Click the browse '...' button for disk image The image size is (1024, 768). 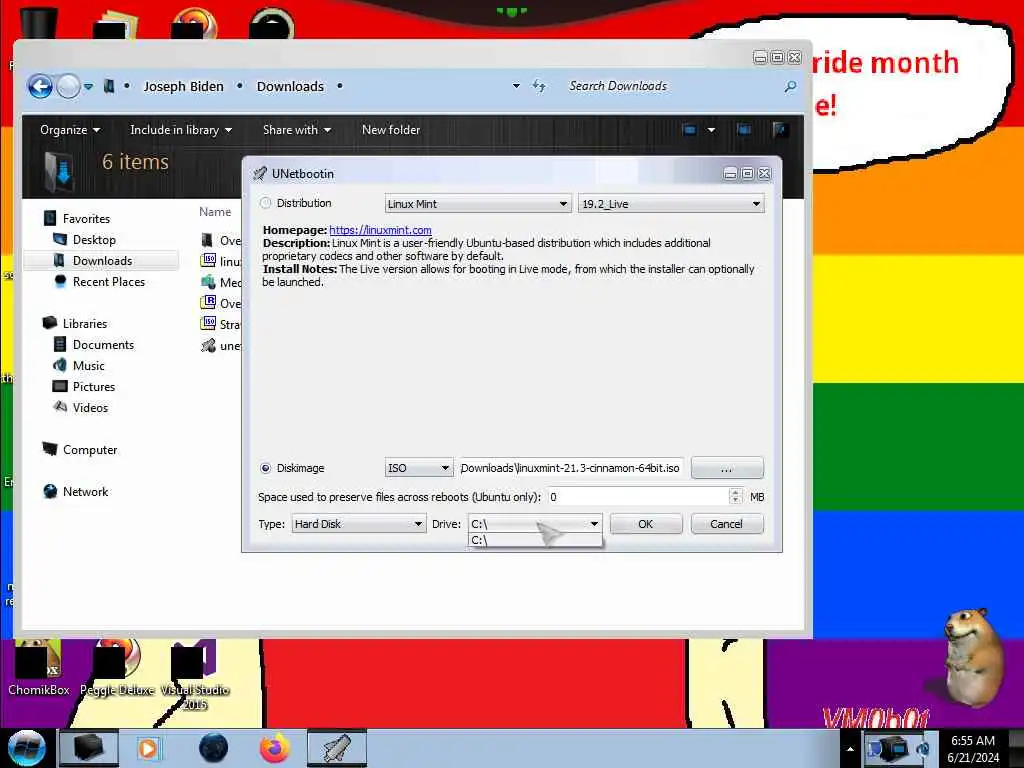click(727, 468)
